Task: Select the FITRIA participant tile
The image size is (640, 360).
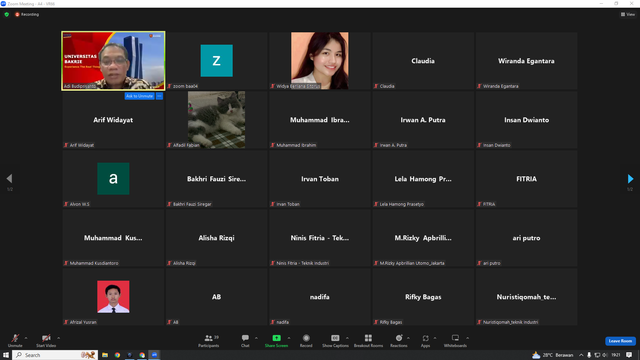Action: [x=526, y=178]
